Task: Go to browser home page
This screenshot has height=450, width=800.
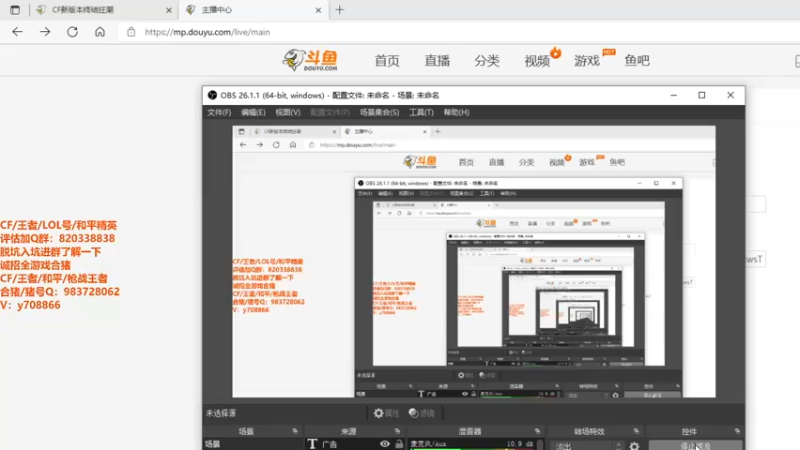Action: [x=100, y=32]
